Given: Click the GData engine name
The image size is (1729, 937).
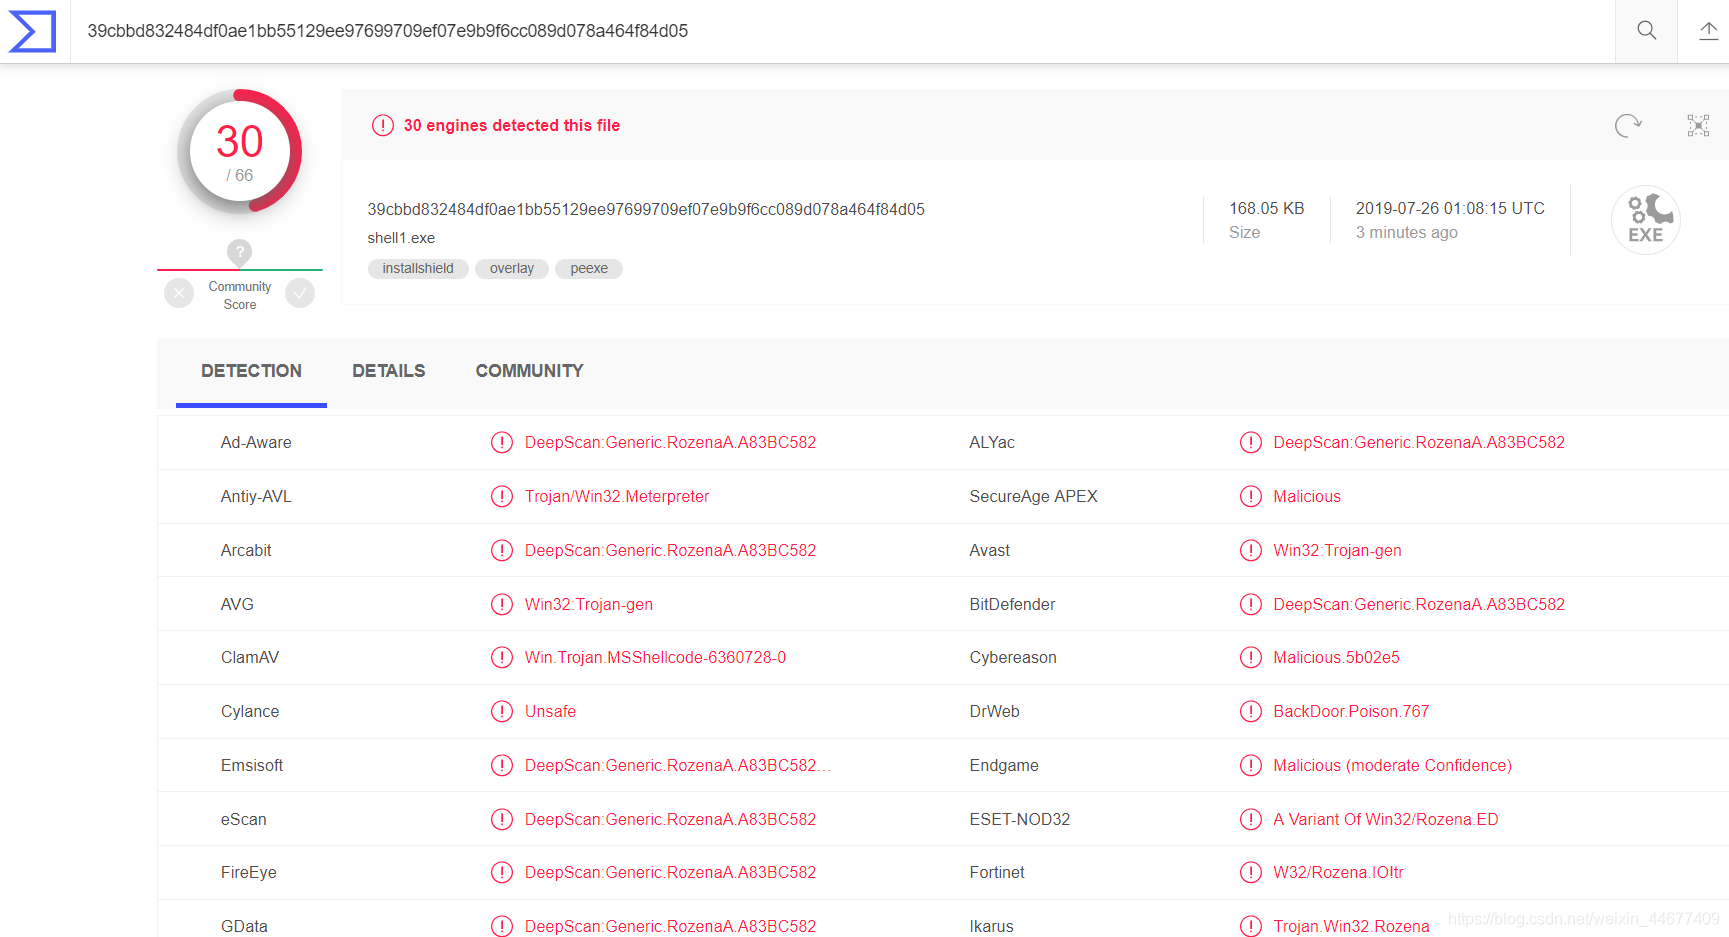Looking at the screenshot, I should coord(244,926).
